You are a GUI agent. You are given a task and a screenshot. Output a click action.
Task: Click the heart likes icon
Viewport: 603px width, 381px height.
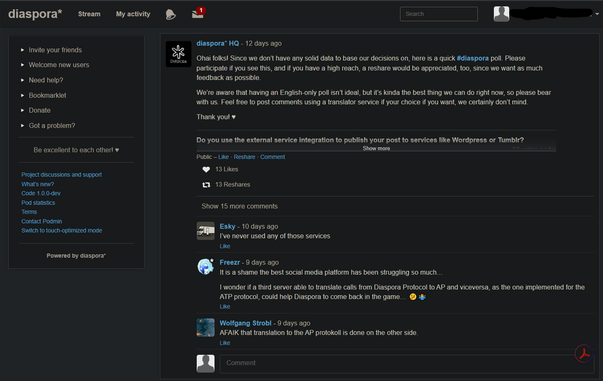tap(206, 170)
